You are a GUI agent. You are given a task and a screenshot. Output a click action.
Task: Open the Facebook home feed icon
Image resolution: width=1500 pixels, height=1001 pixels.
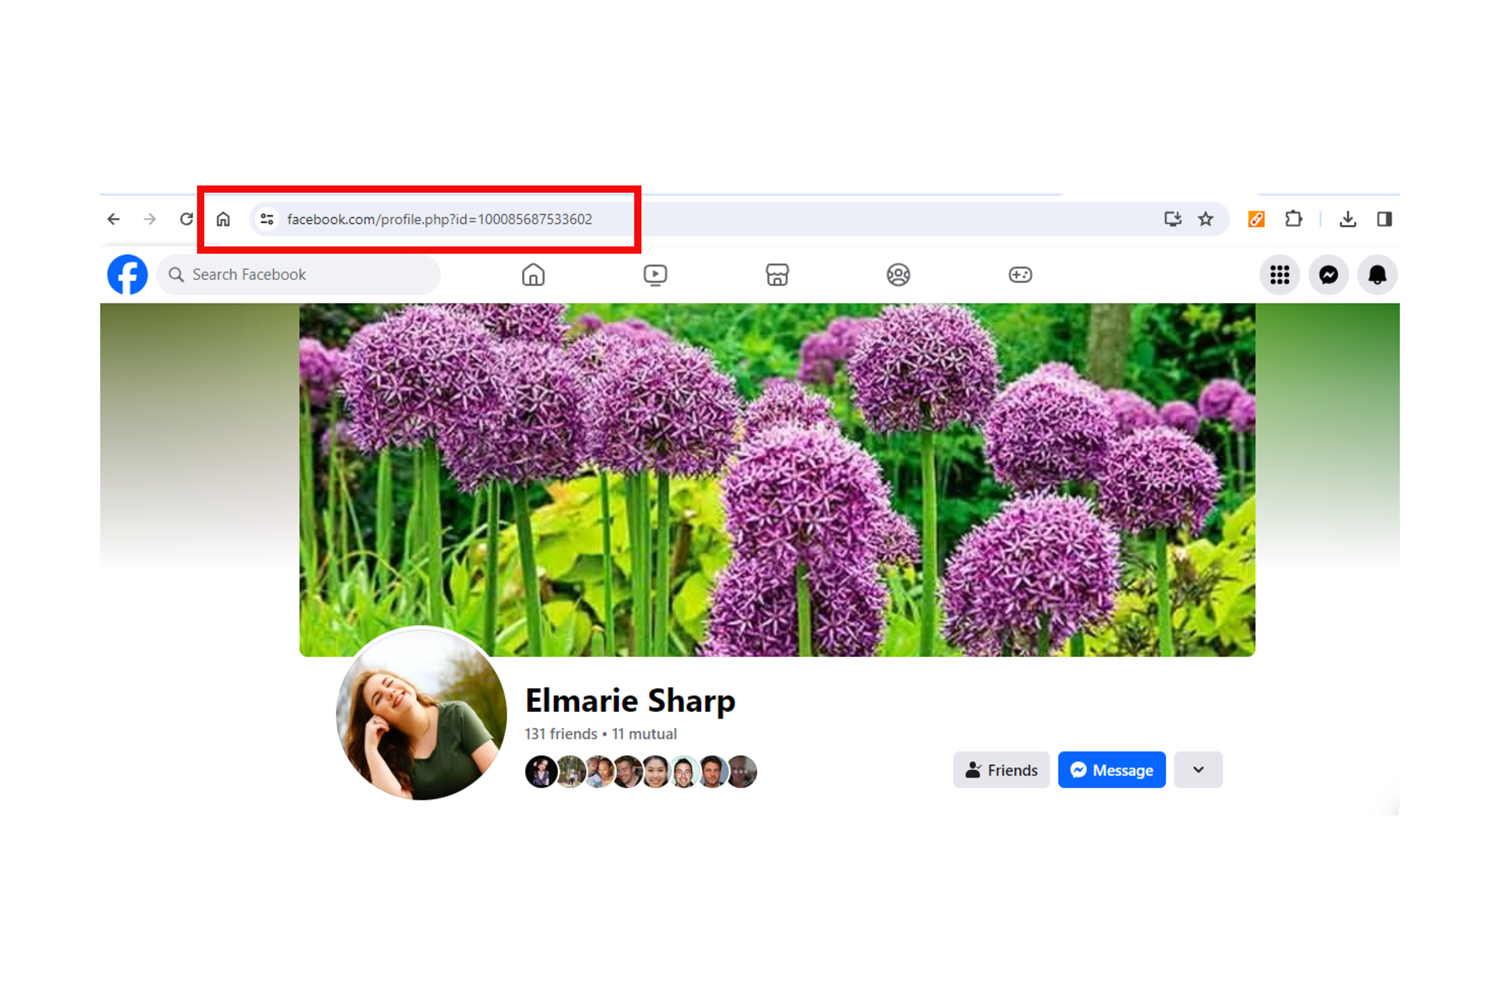click(x=533, y=274)
